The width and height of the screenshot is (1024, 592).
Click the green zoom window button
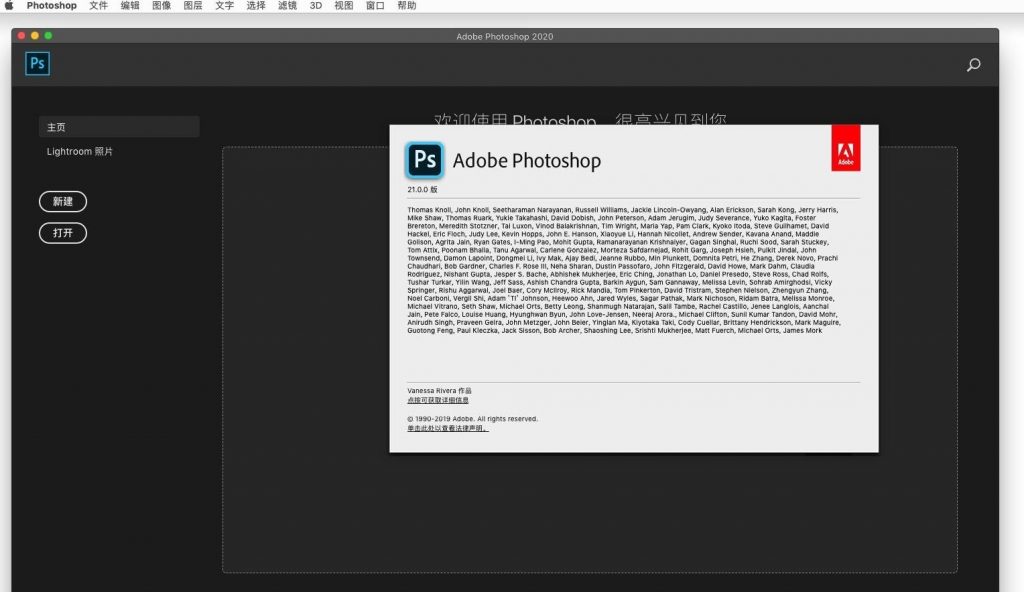pos(48,36)
